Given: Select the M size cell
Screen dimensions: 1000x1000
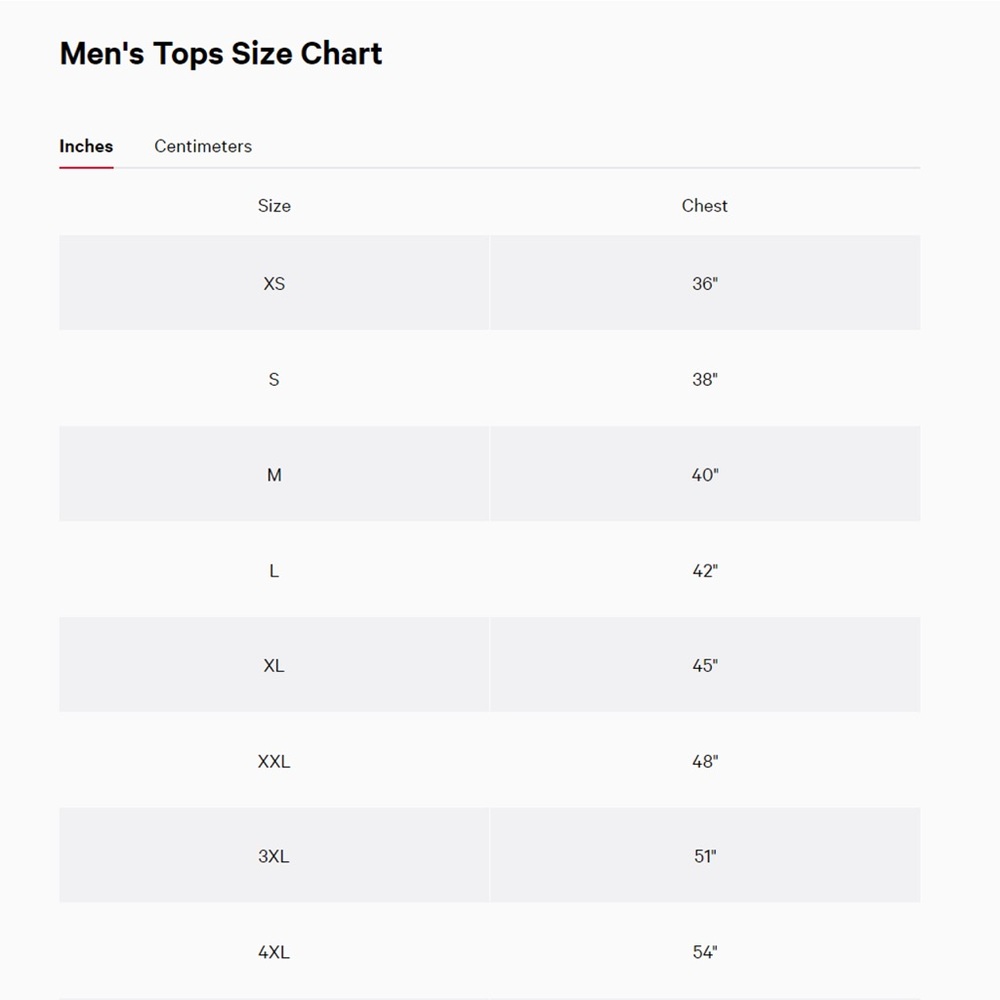Looking at the screenshot, I should click(274, 474).
